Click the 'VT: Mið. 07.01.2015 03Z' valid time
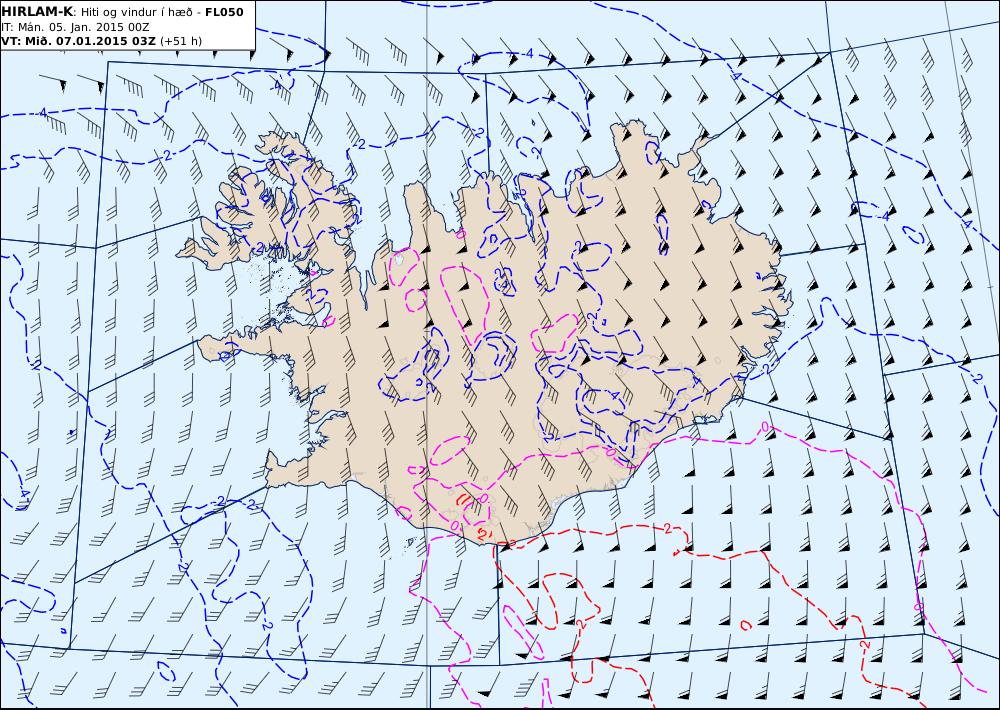The width and height of the screenshot is (1000, 710). 78,41
